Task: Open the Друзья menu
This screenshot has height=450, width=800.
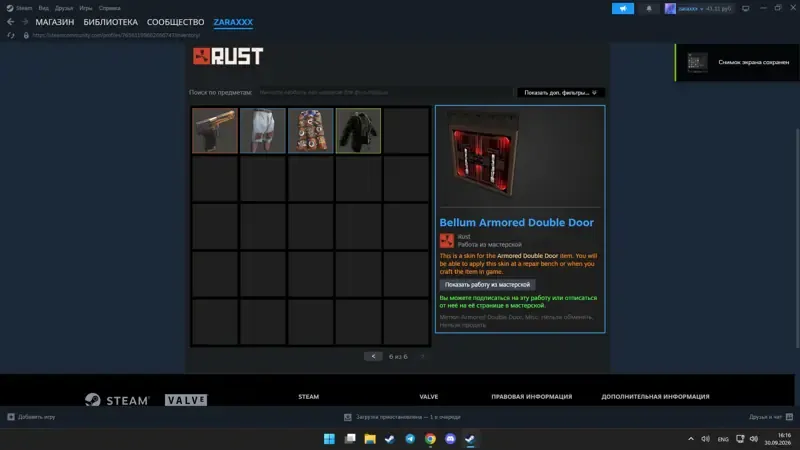Action: [64, 8]
